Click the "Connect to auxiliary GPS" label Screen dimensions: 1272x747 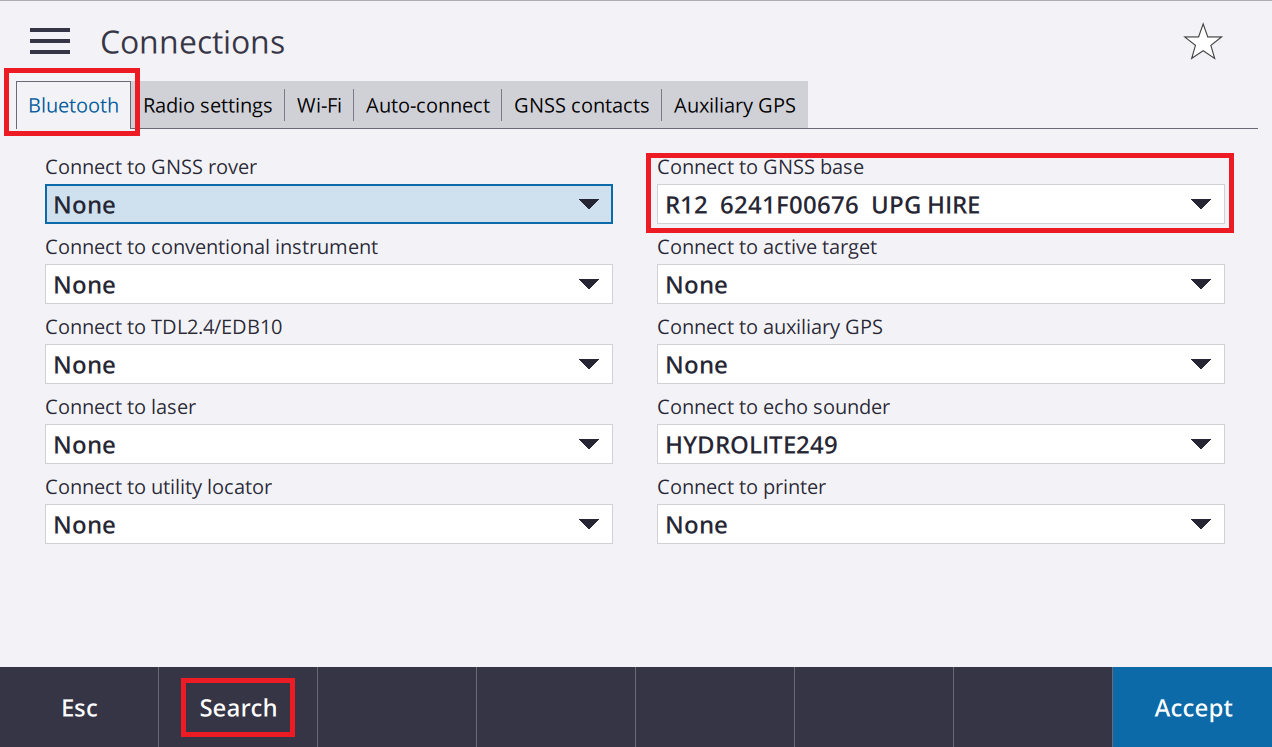(770, 327)
